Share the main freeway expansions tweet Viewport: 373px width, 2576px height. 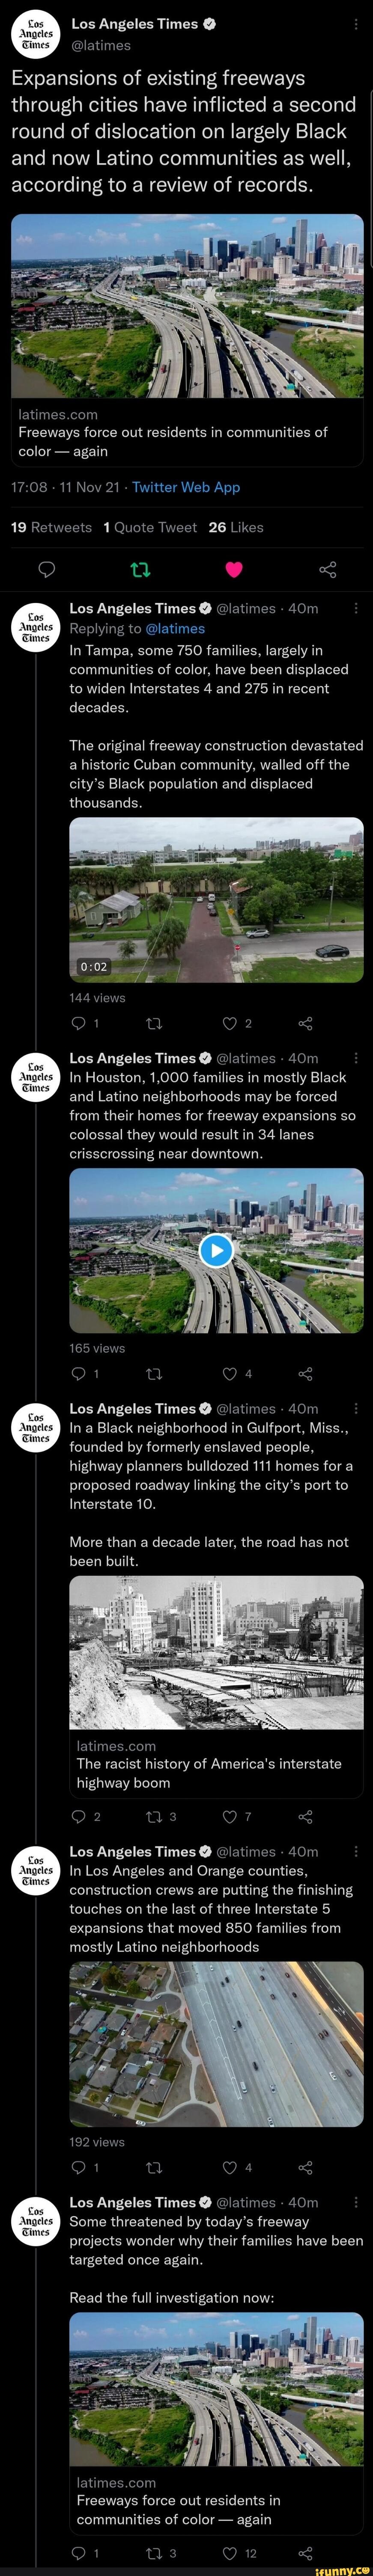327,570
